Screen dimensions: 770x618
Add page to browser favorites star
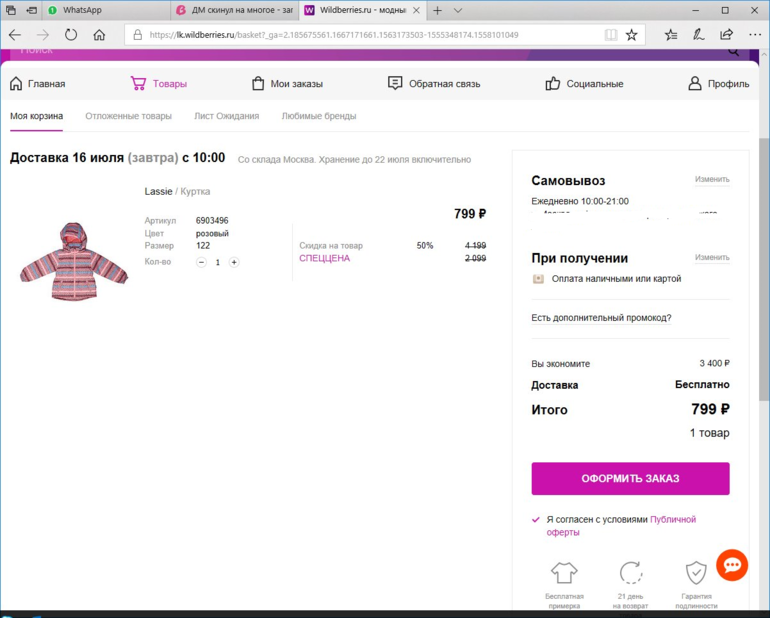tap(631, 35)
